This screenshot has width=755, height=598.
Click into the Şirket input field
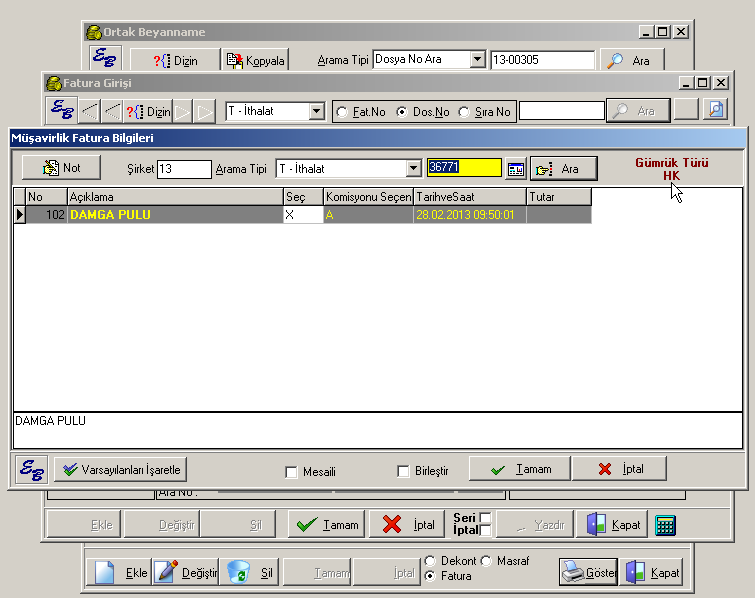(x=184, y=169)
